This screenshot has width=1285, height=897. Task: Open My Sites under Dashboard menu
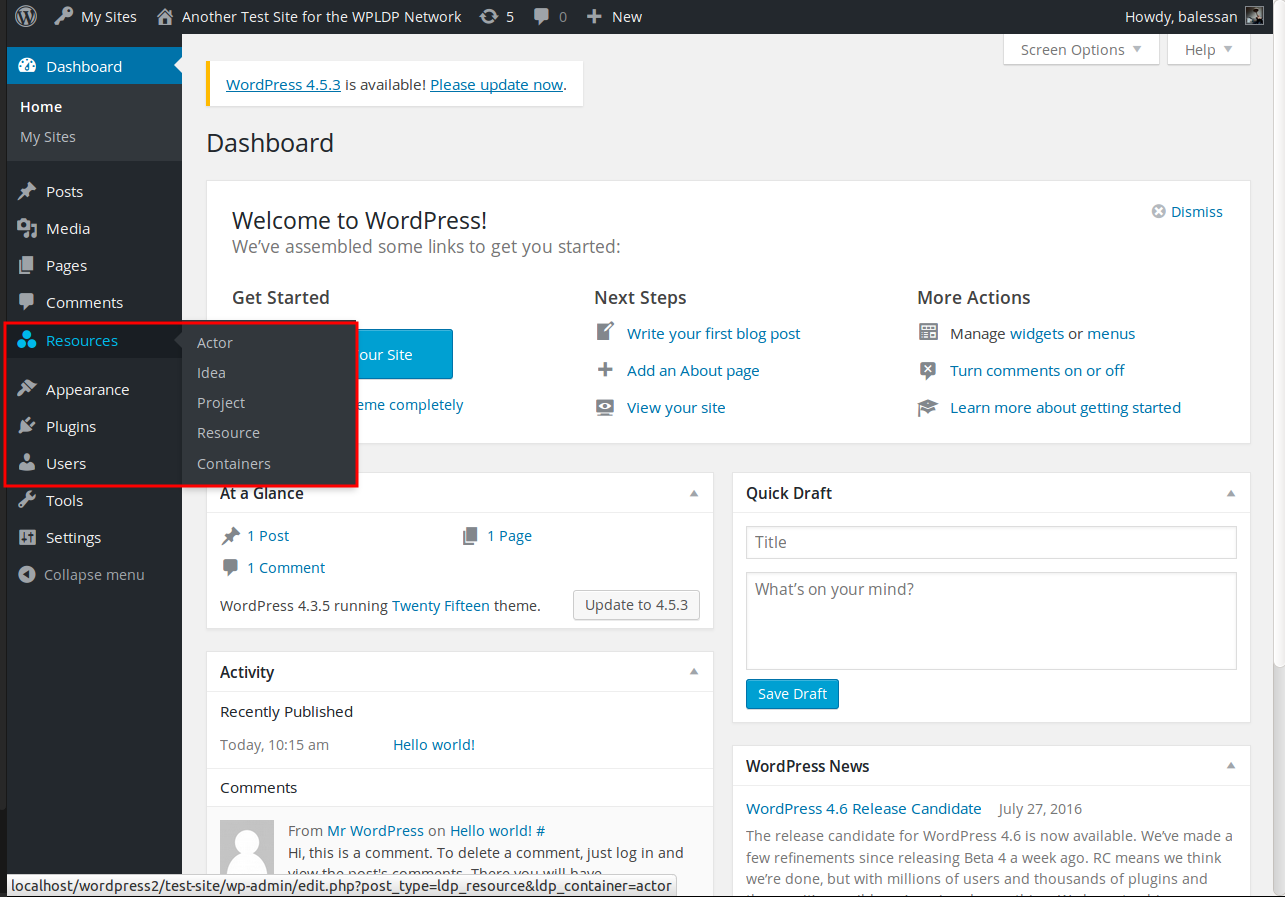coord(48,137)
